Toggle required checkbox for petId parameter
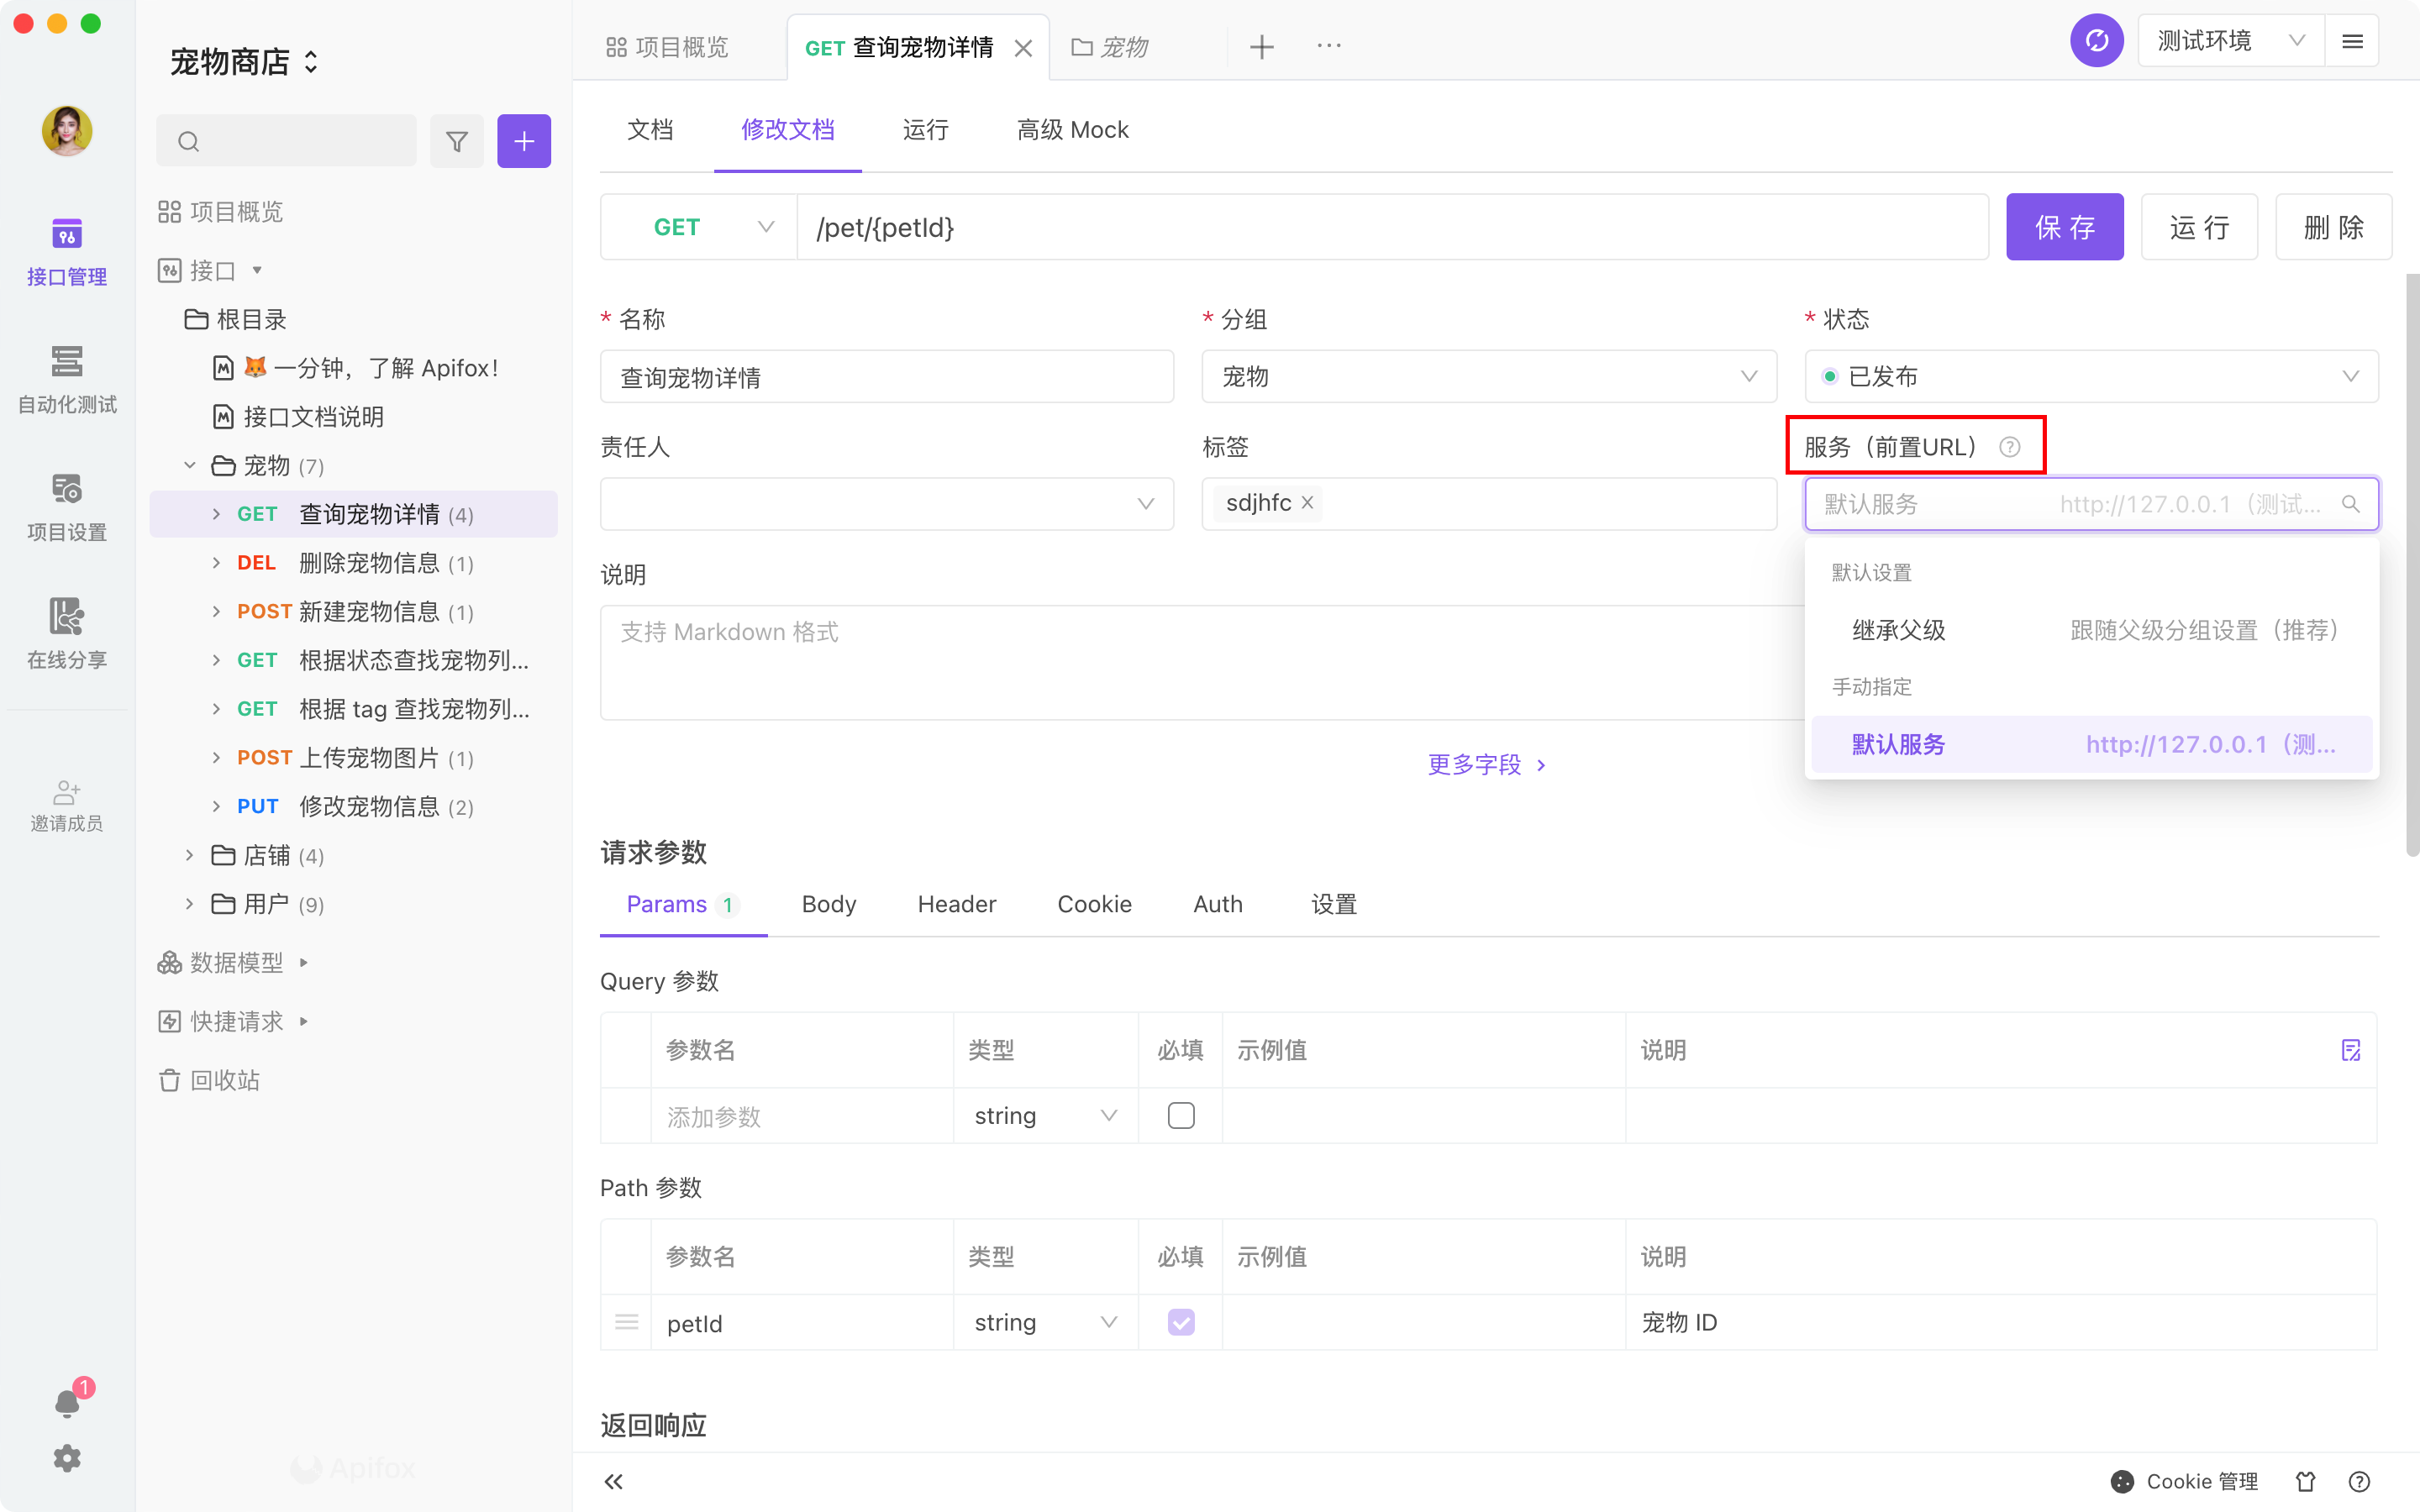 (x=1180, y=1322)
